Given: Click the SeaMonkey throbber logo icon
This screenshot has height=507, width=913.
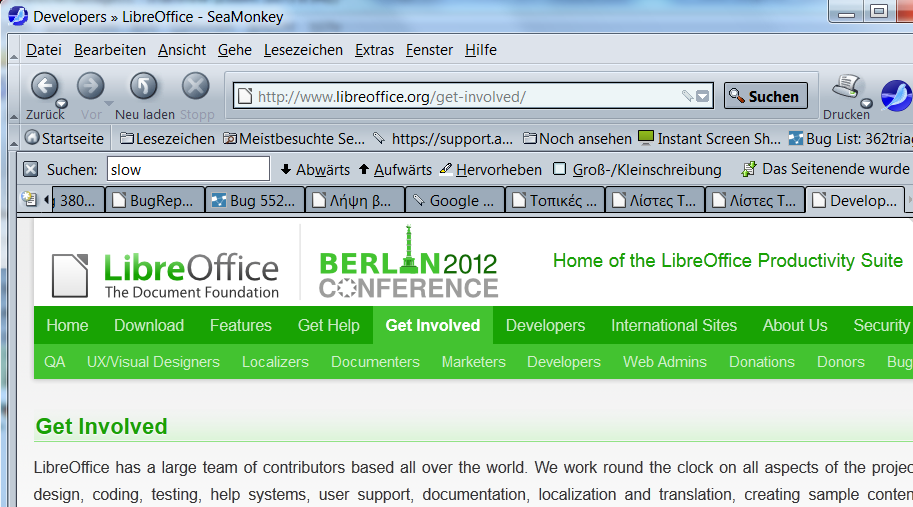Looking at the screenshot, I should (896, 95).
